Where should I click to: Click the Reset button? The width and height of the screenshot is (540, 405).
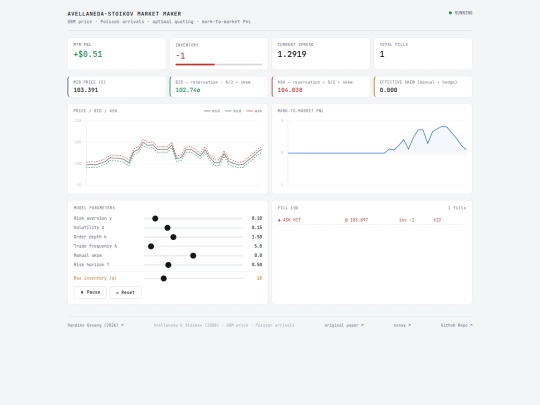point(125,292)
